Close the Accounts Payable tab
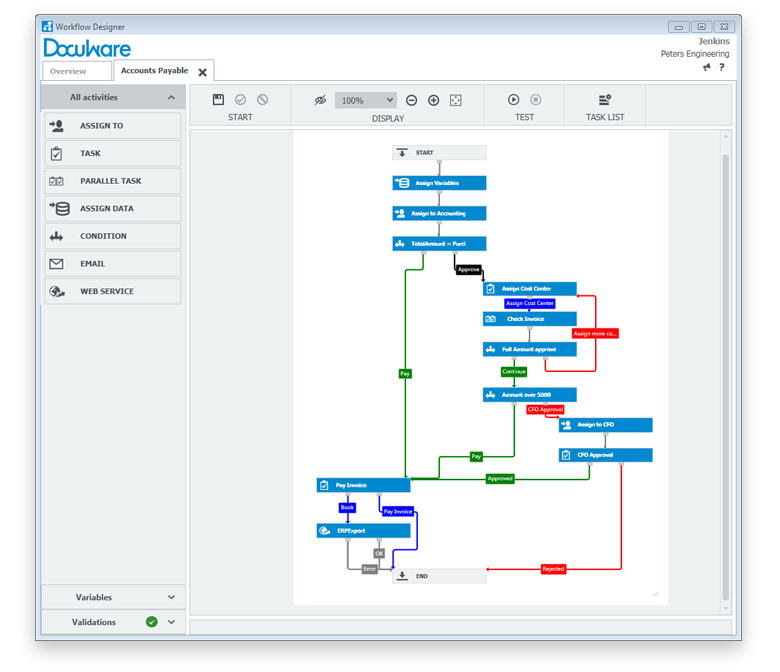The width and height of the screenshot is (780, 672). tap(203, 73)
